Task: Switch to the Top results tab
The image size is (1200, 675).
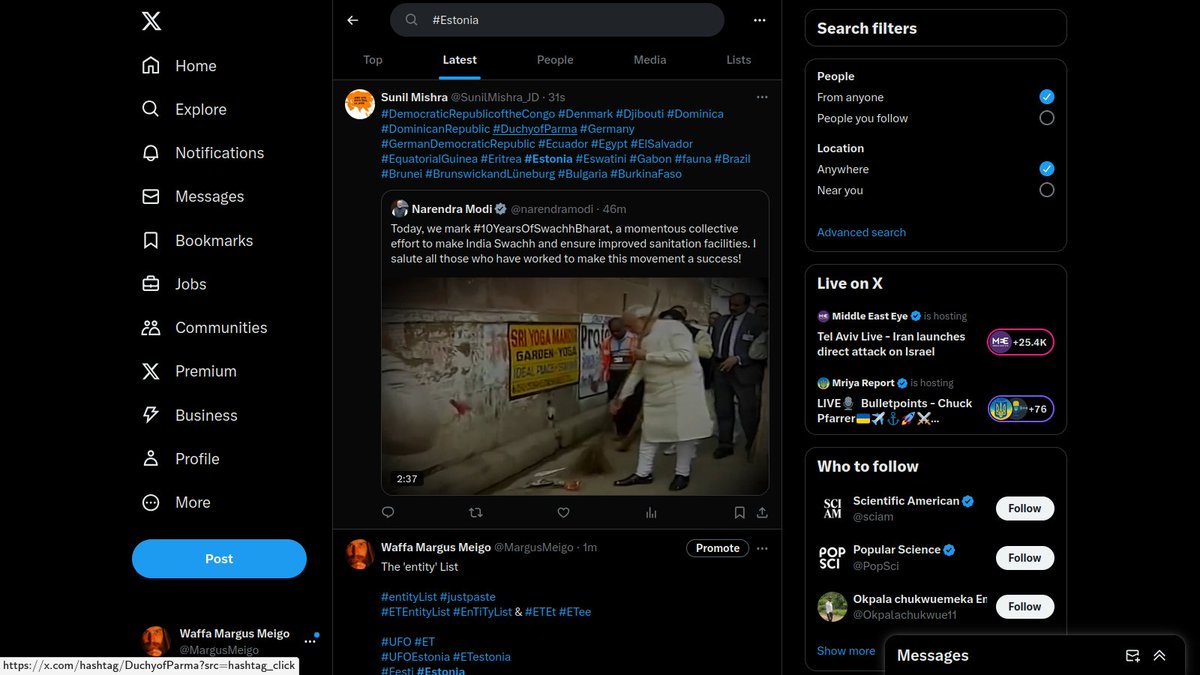Action: point(372,60)
